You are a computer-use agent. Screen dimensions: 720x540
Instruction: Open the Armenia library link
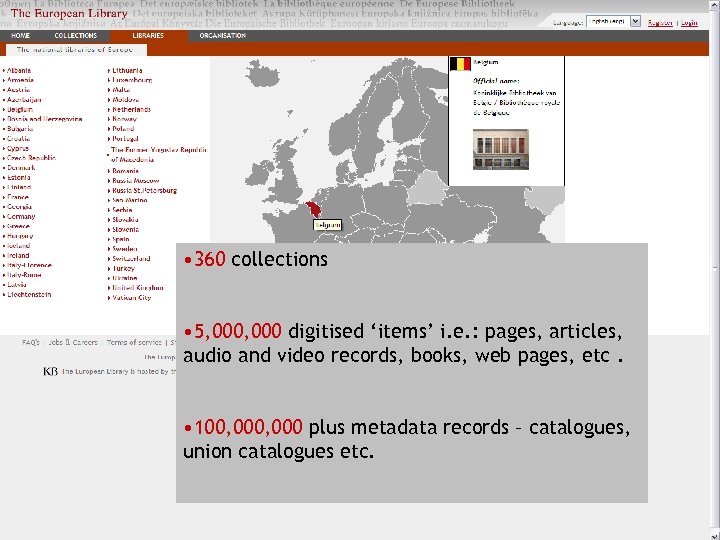[x=20, y=80]
